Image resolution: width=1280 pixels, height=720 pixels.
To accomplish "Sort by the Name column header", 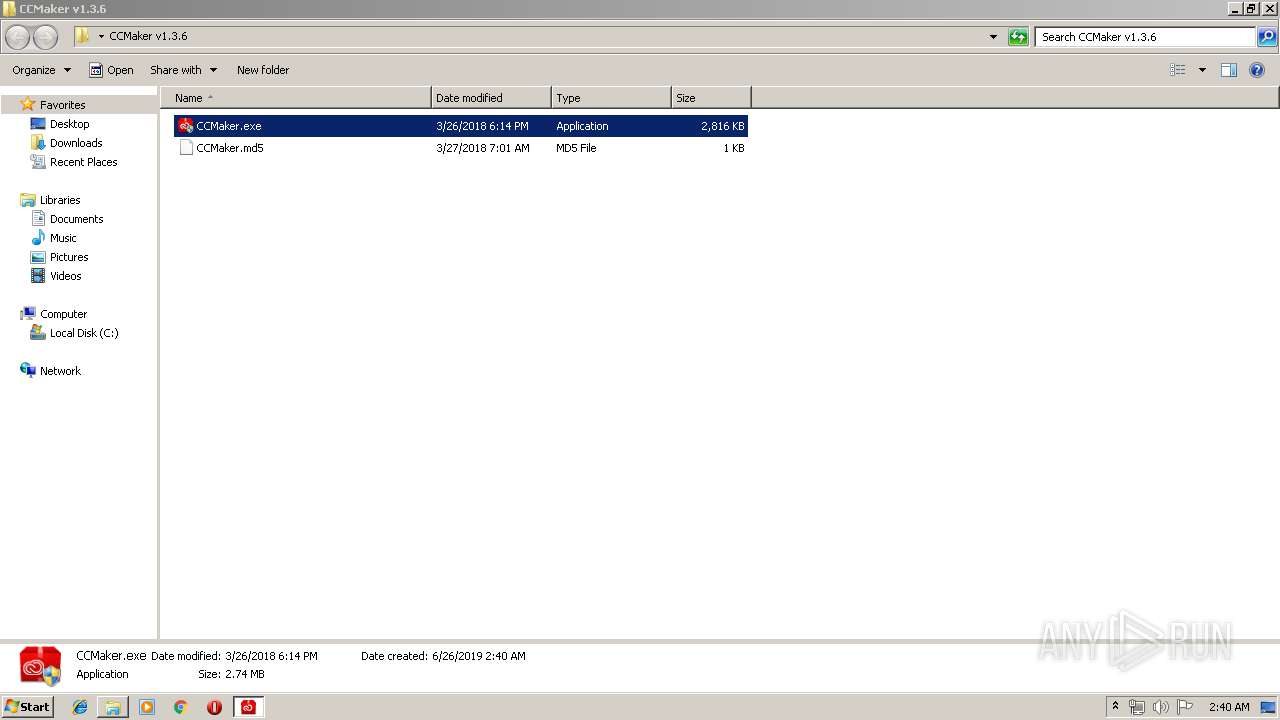I will tap(296, 98).
